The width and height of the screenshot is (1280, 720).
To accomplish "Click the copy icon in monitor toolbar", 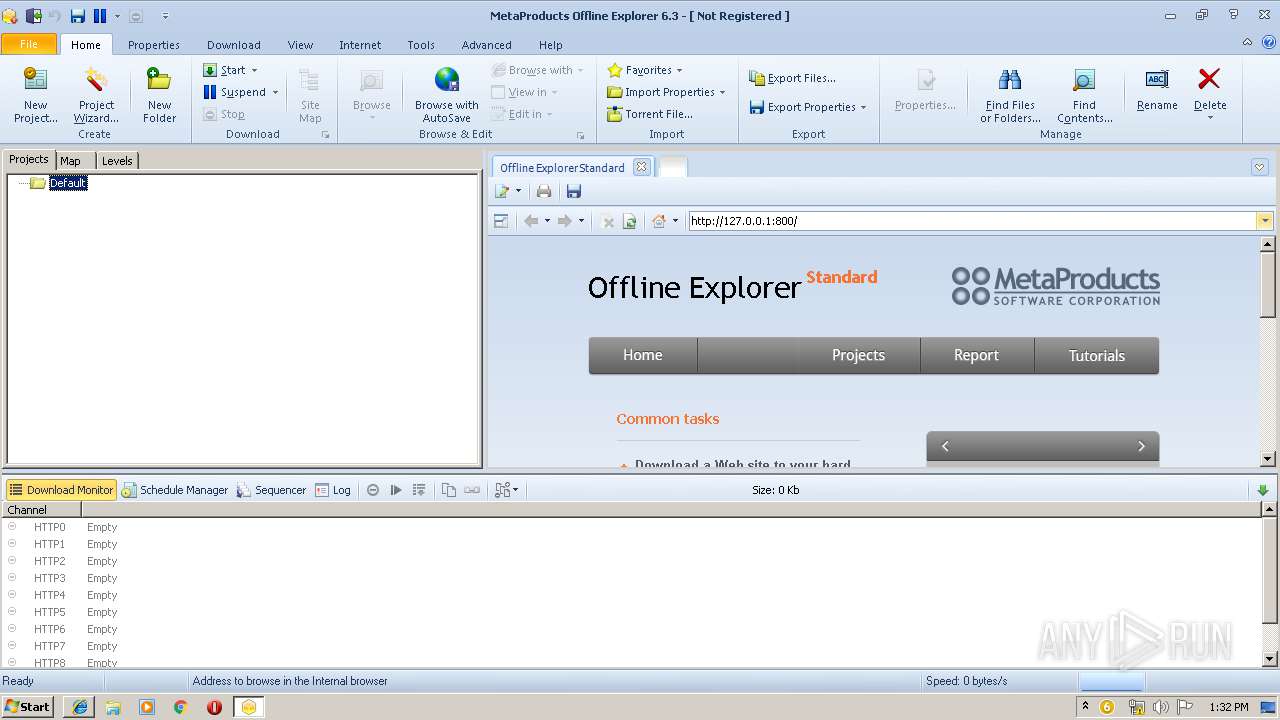I will [449, 490].
